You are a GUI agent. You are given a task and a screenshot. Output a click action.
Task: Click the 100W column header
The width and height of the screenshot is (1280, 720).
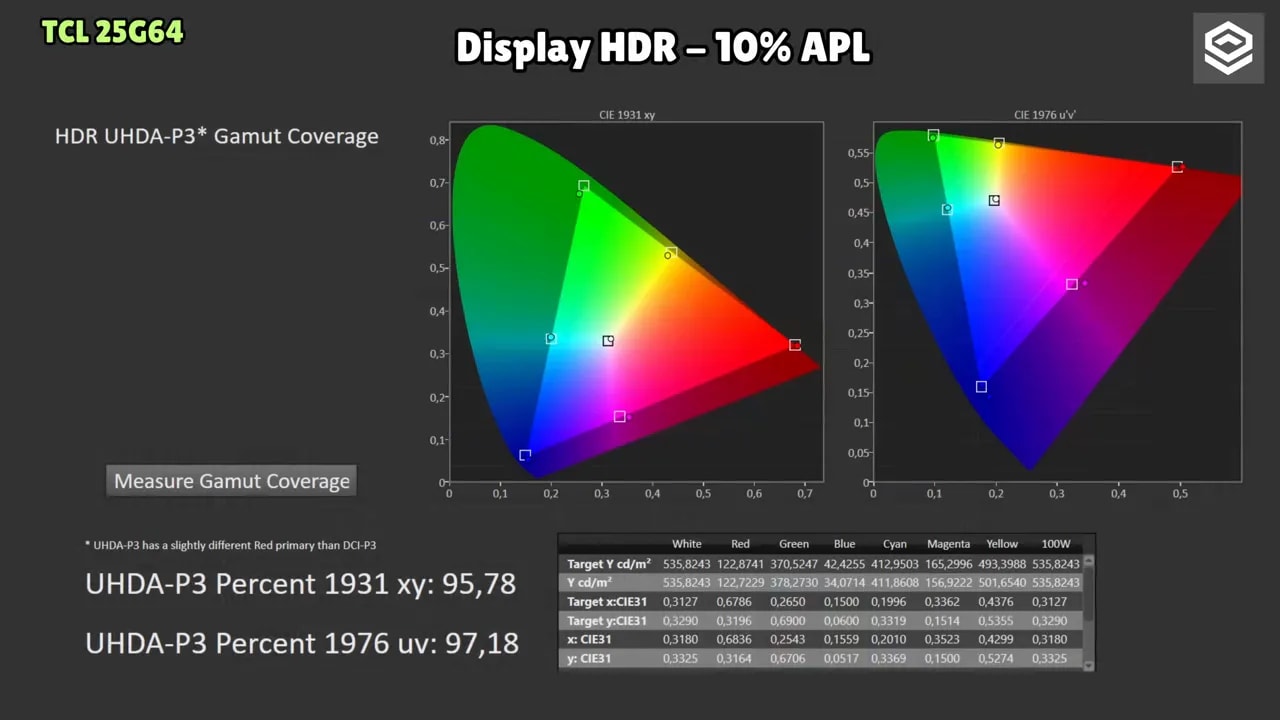pos(1055,544)
